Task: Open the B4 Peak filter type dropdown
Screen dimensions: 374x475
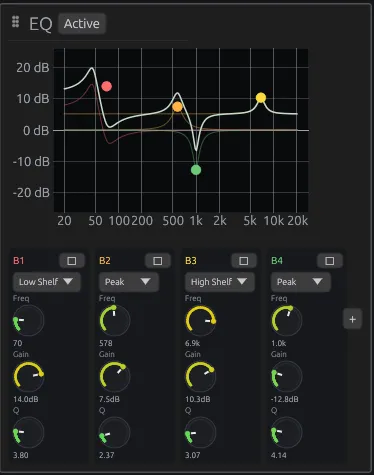Action: tap(300, 282)
